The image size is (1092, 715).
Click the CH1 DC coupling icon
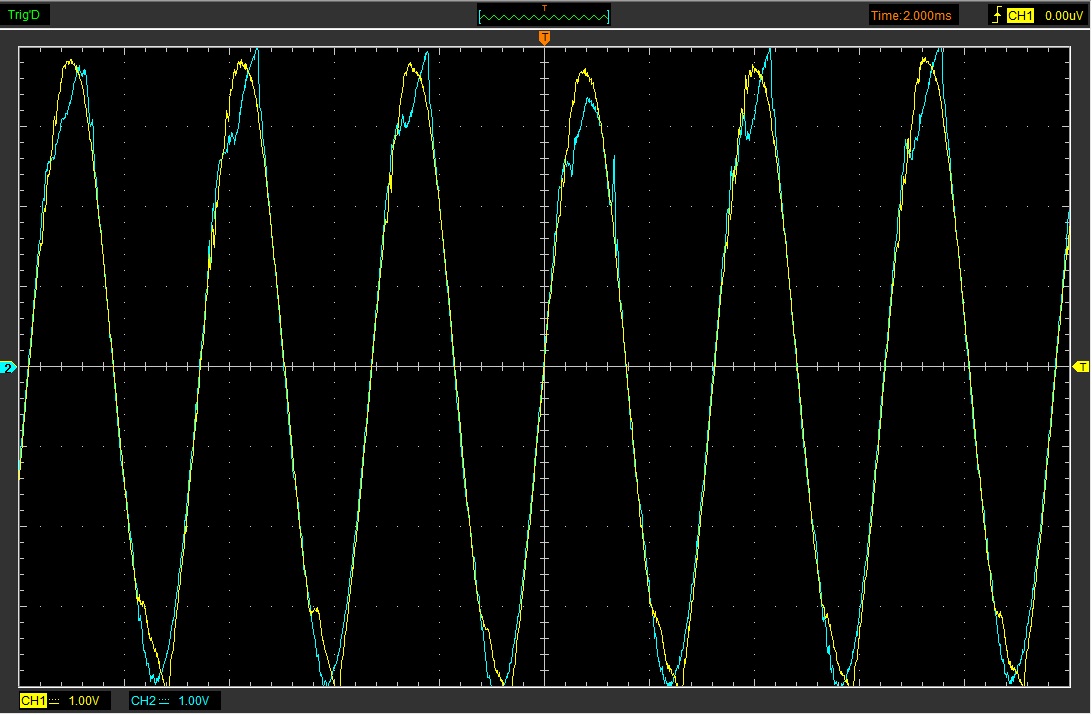(x=54, y=701)
